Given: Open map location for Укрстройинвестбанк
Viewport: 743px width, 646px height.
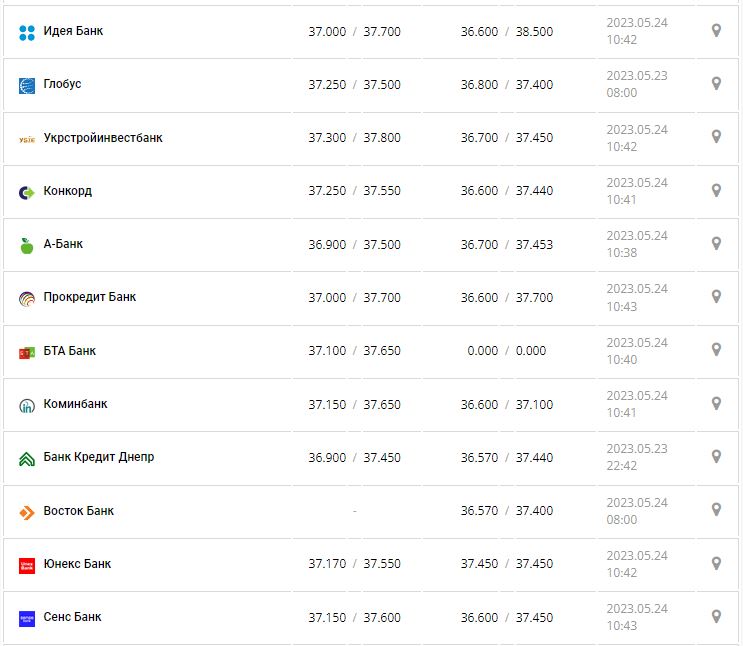Looking at the screenshot, I should pyautogui.click(x=716, y=136).
